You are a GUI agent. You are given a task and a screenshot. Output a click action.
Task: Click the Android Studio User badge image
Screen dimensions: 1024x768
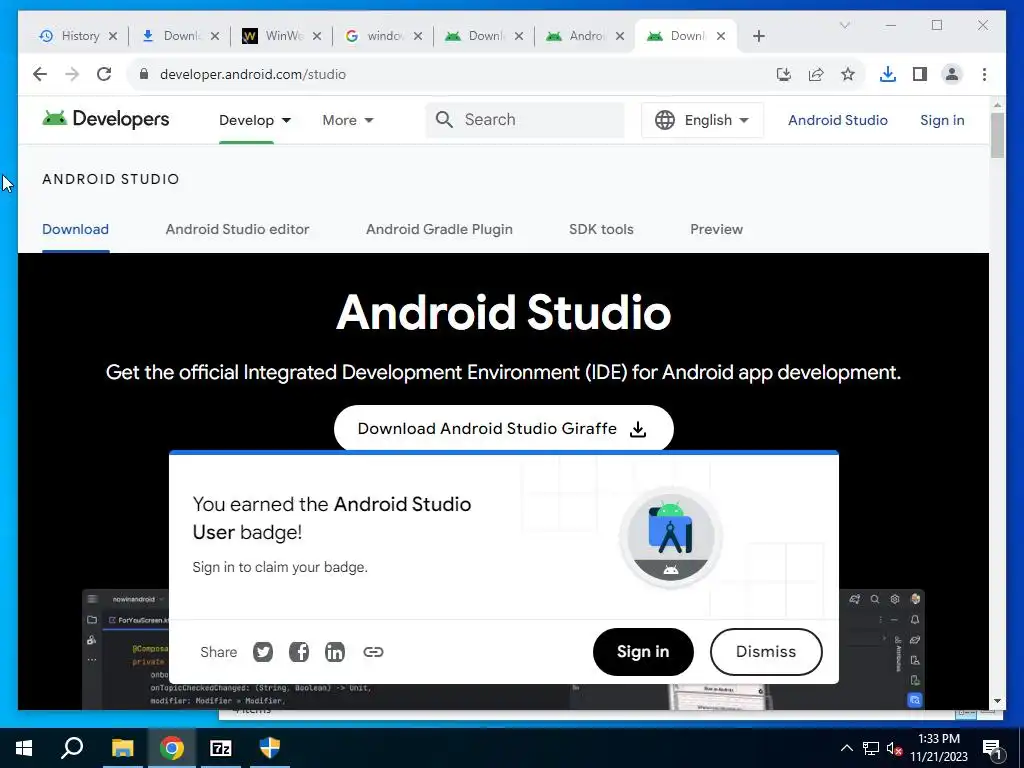(x=671, y=537)
